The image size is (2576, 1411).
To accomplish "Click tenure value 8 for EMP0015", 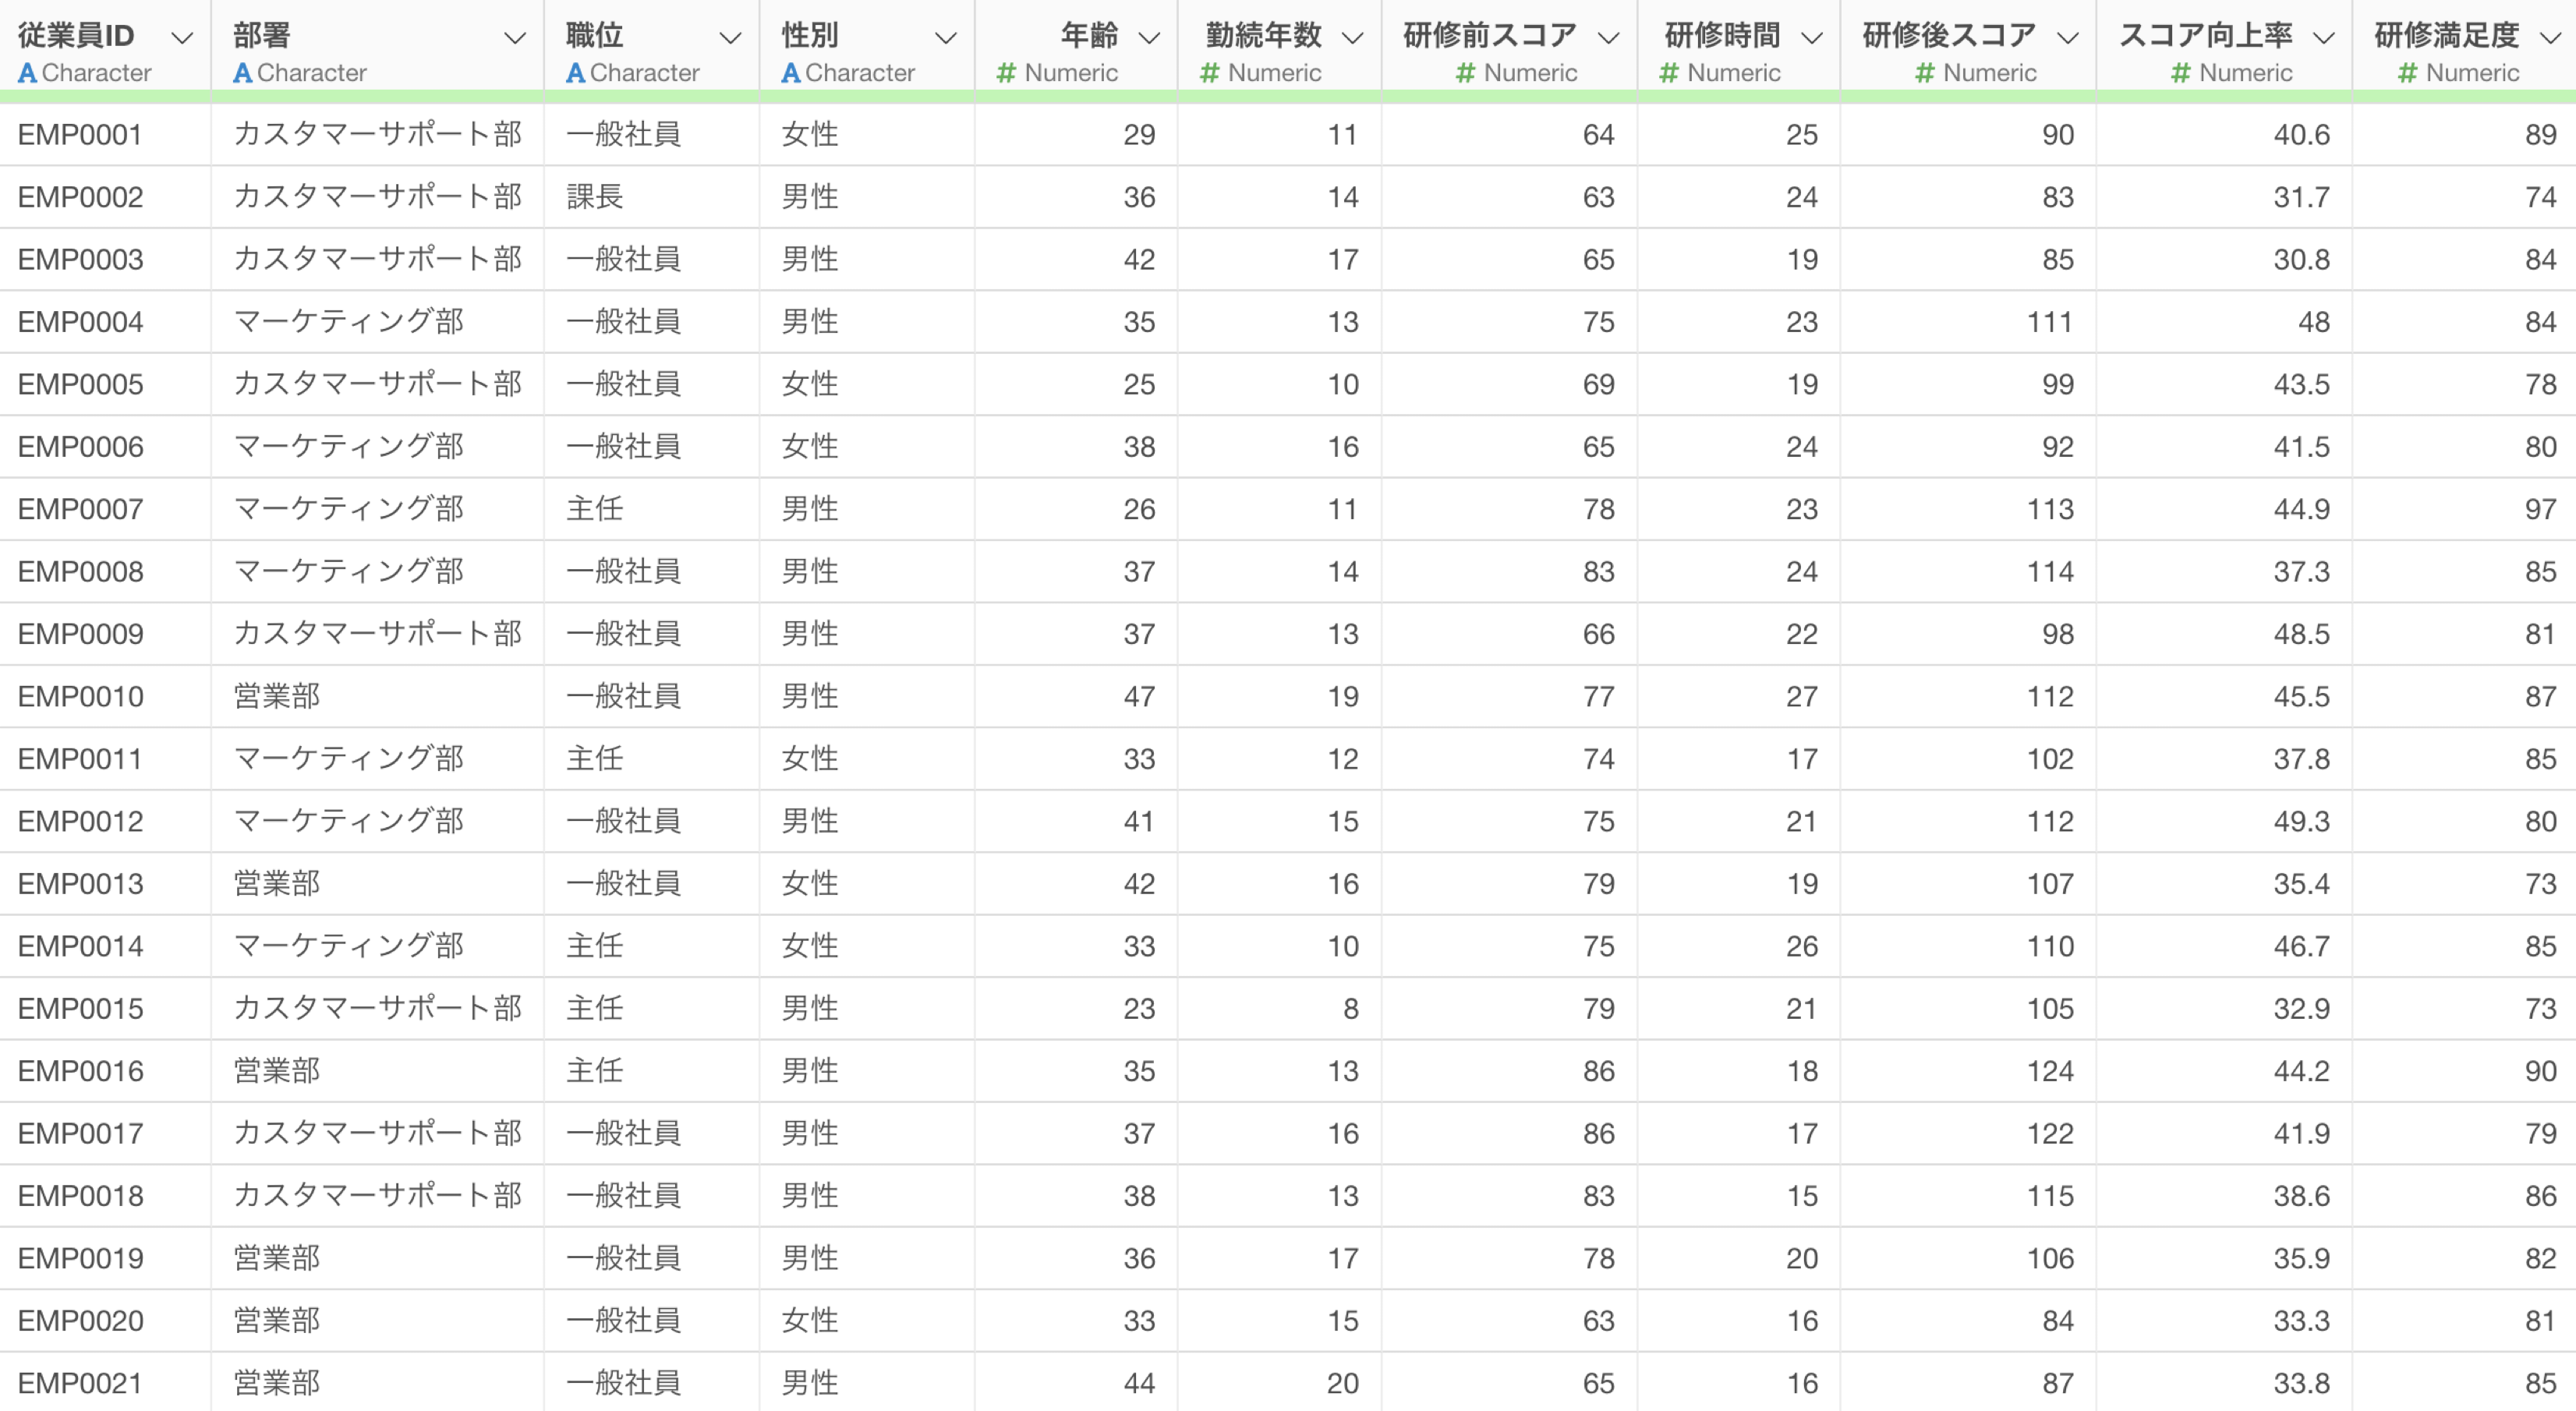I will [1279, 1008].
